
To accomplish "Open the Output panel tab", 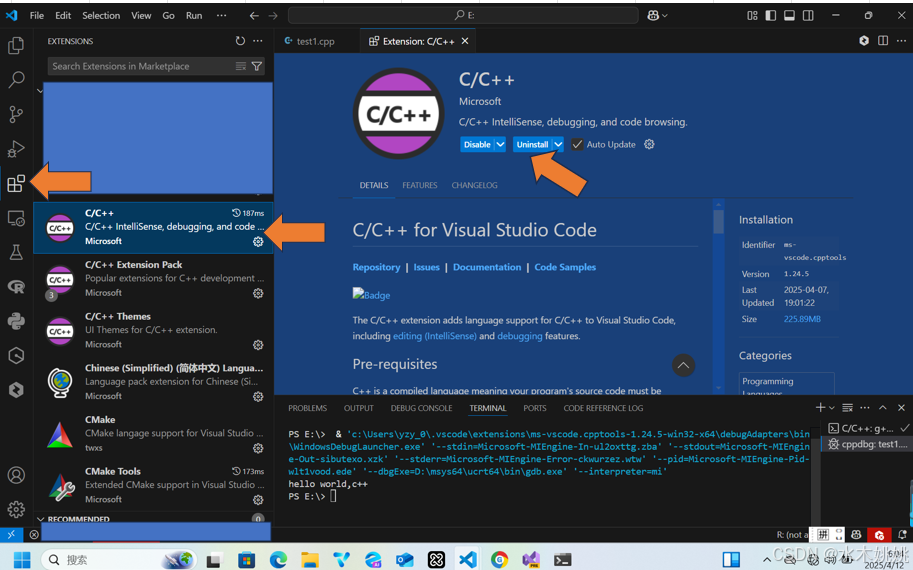I will (359, 408).
